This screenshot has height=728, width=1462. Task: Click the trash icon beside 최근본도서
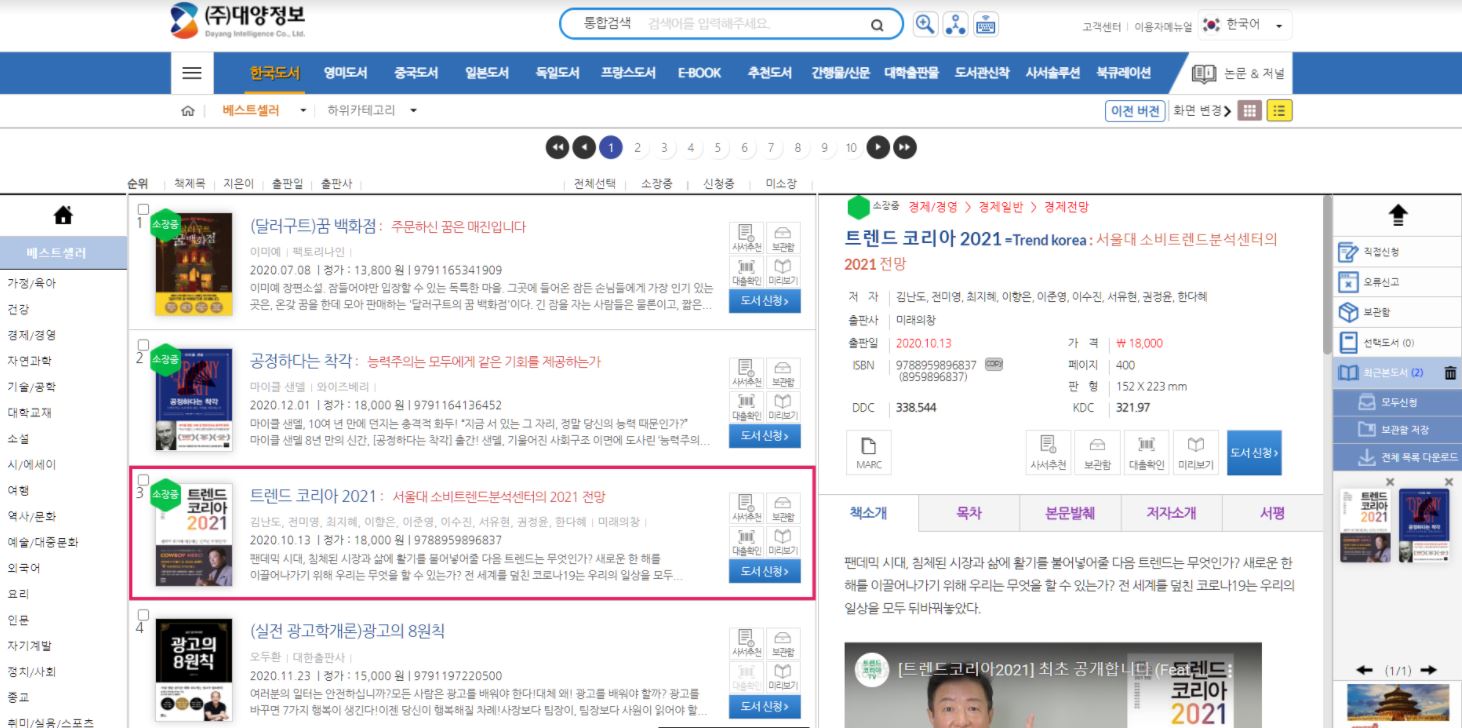pyautogui.click(x=1450, y=373)
